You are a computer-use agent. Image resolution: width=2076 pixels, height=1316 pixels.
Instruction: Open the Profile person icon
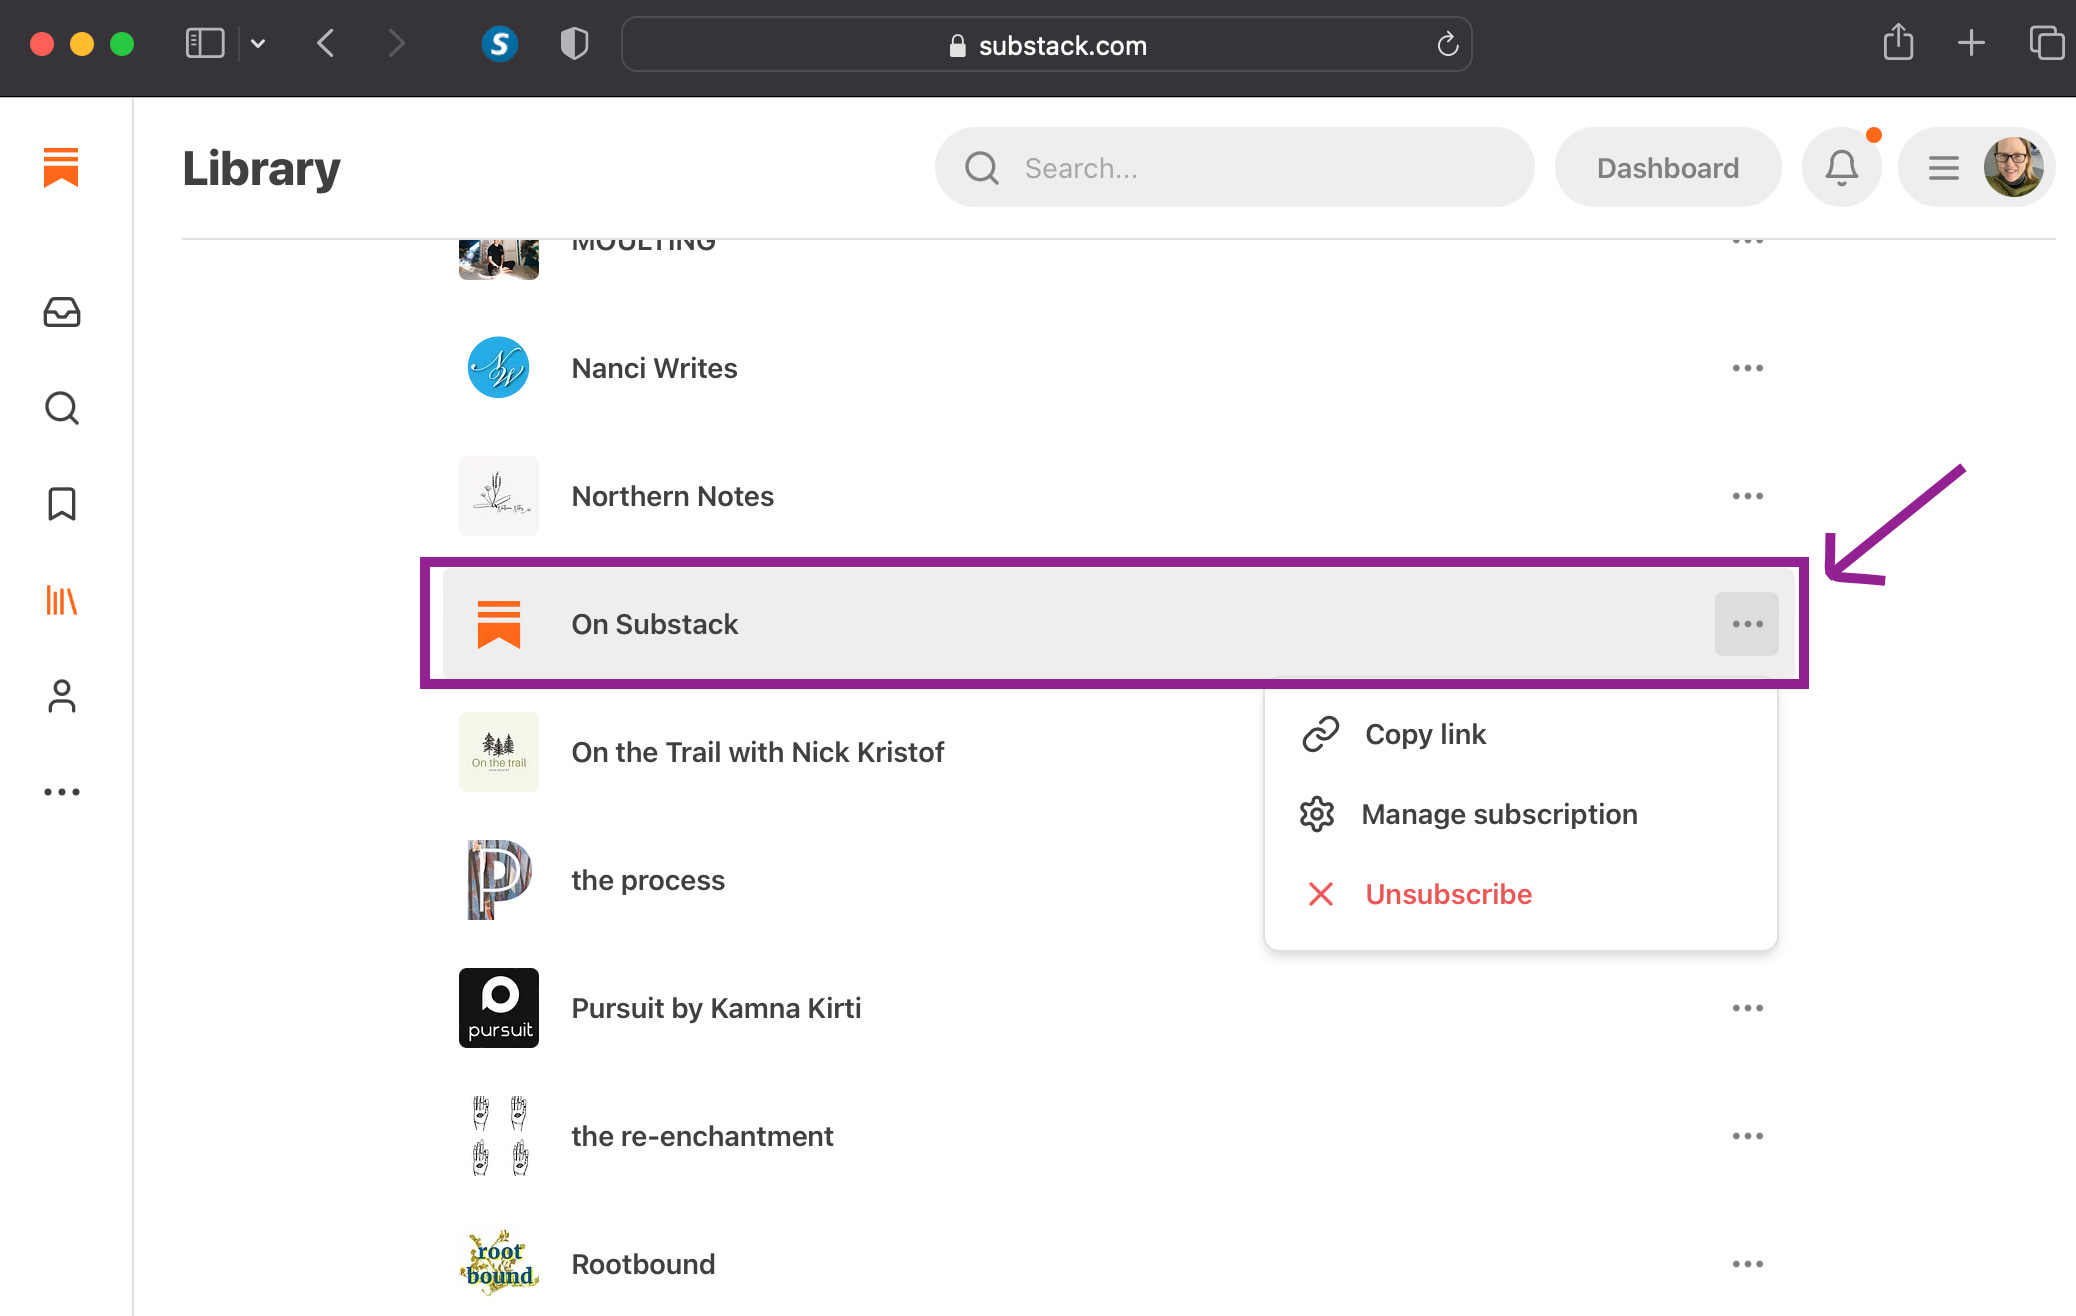pyautogui.click(x=62, y=696)
